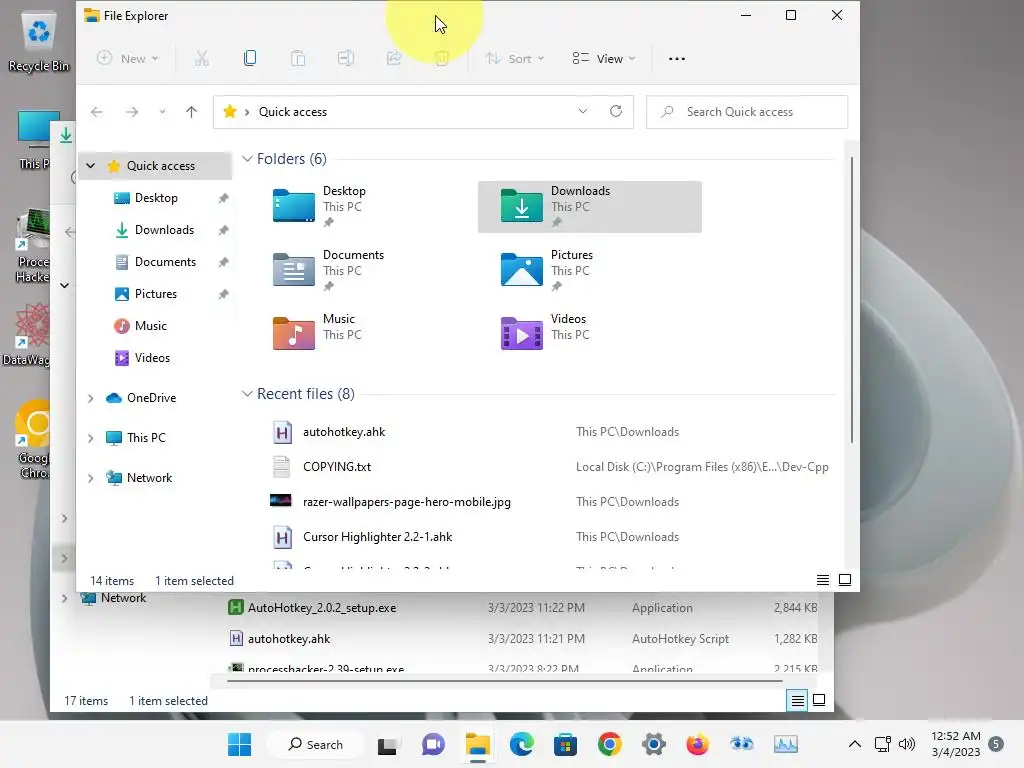
Task: Click the vertical scrollbar in file list
Action: tap(852, 300)
